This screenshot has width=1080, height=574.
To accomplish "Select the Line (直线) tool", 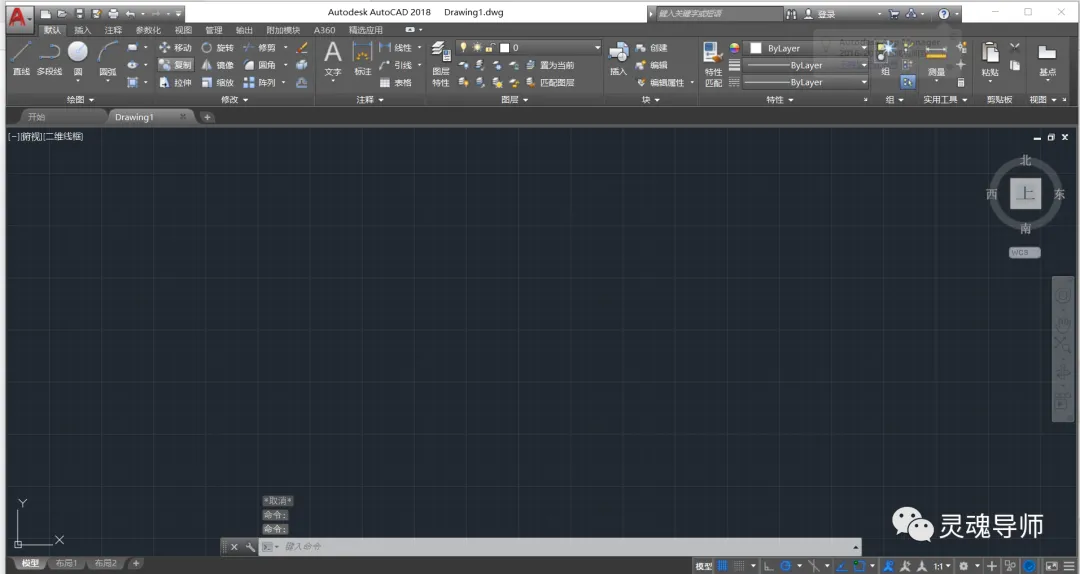I will 21,58.
